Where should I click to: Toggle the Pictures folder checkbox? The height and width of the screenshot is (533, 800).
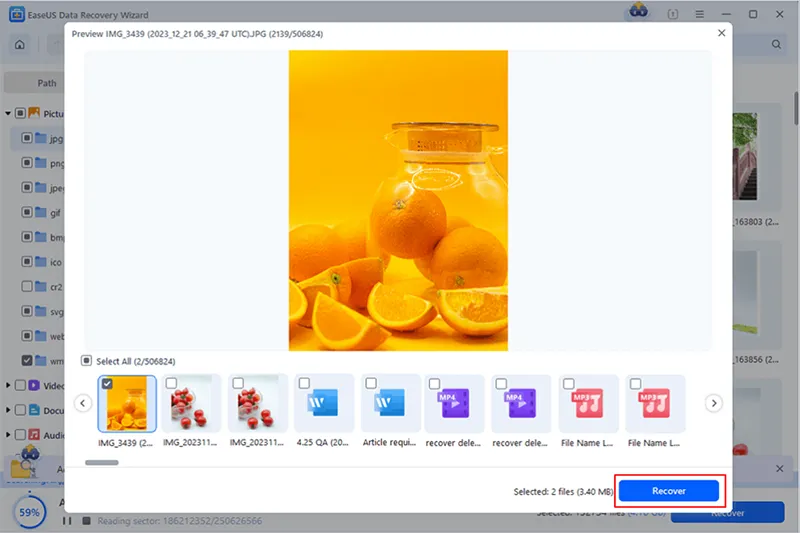tap(20, 113)
